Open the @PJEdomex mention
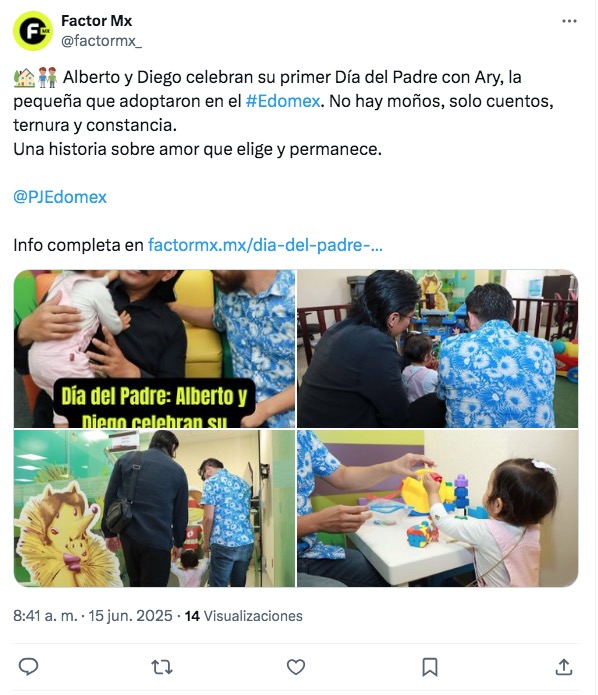The height and width of the screenshot is (695, 598). [60, 197]
